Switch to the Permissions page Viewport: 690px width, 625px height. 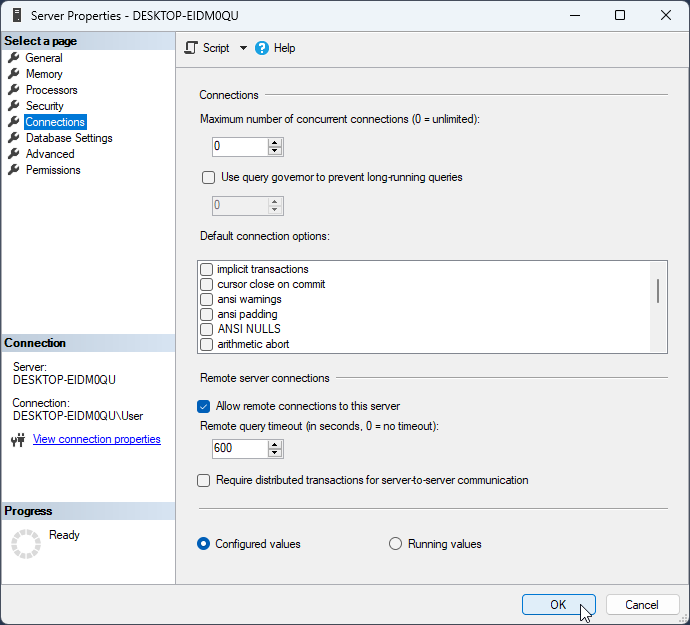point(53,170)
